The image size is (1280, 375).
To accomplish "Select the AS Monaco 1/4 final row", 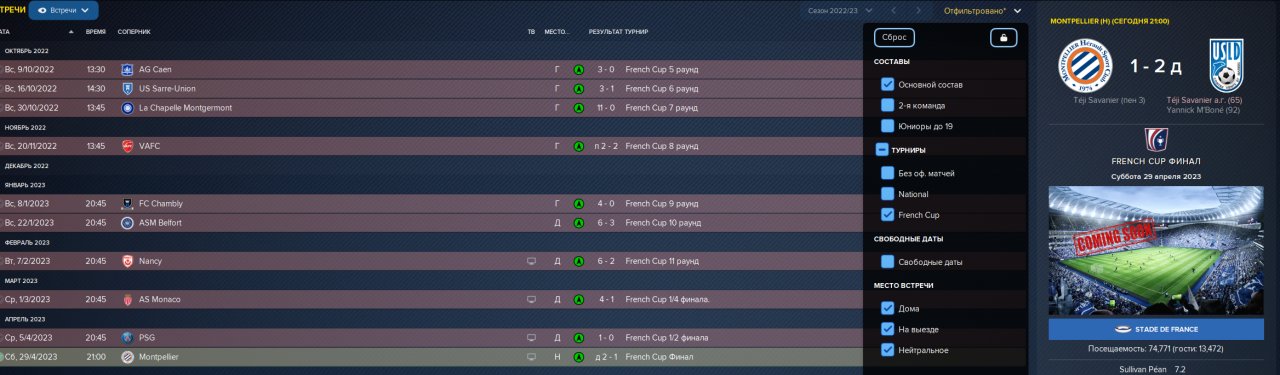I will click(430, 299).
